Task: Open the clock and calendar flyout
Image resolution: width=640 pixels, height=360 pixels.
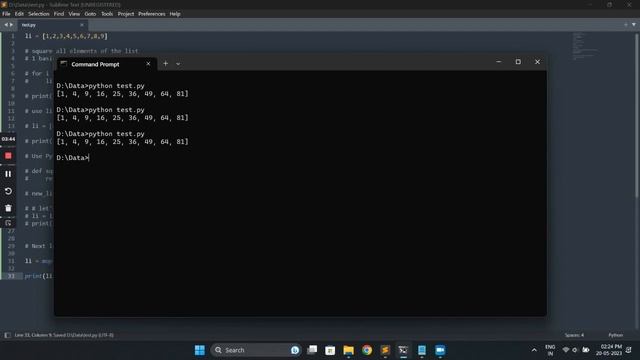Action: [609, 350]
